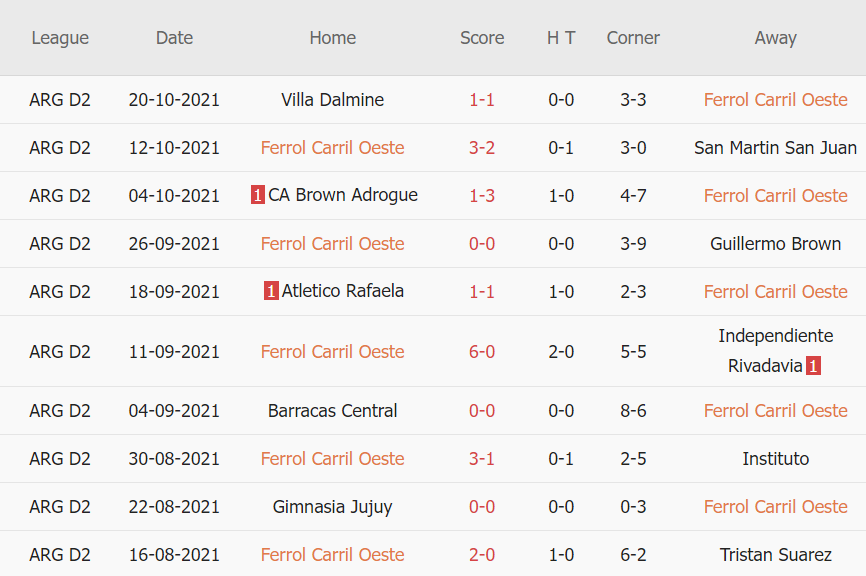866x576 pixels.
Task: Click the League column header
Action: coord(60,38)
